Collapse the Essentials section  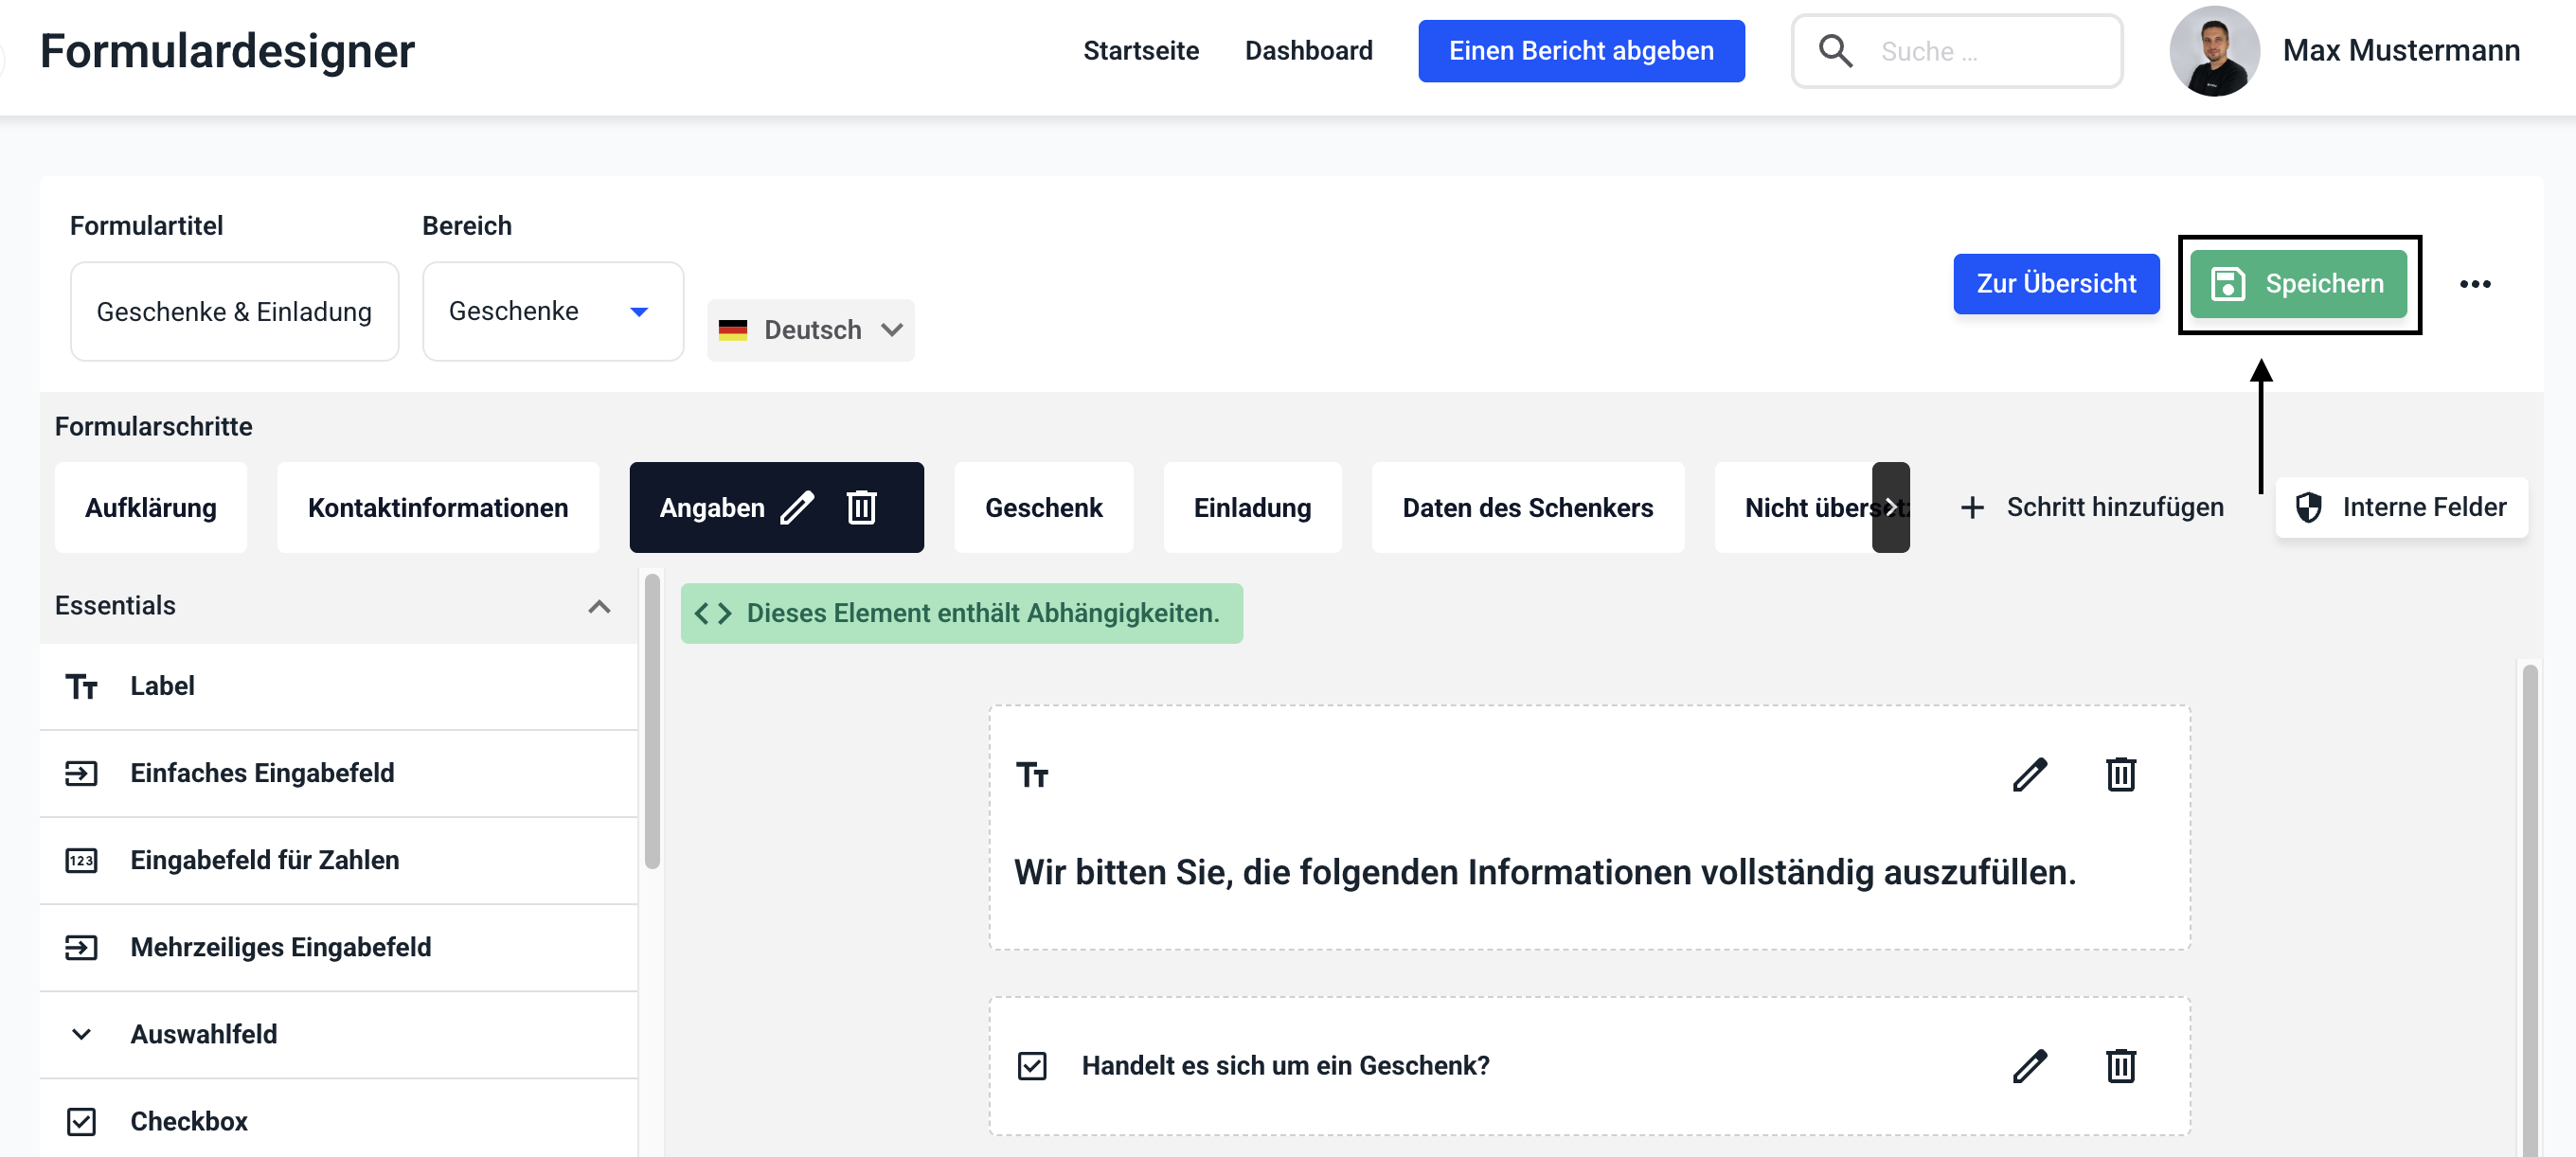[x=598, y=606]
